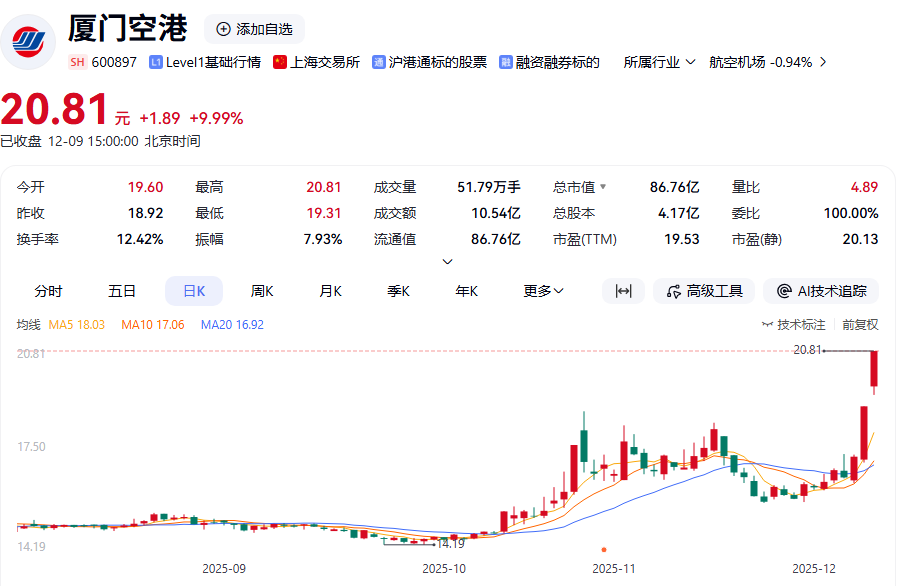Click the 沪港通标的股票 tag icon
This screenshot has width=902, height=586.
(379, 62)
